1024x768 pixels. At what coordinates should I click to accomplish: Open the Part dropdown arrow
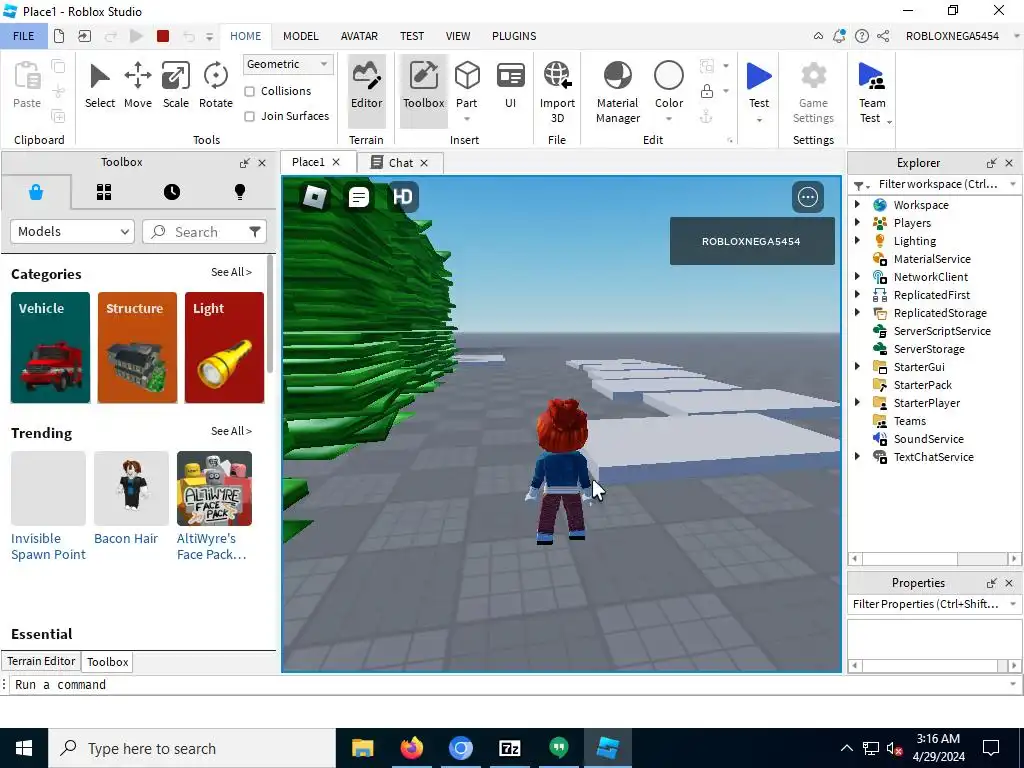coord(467,119)
